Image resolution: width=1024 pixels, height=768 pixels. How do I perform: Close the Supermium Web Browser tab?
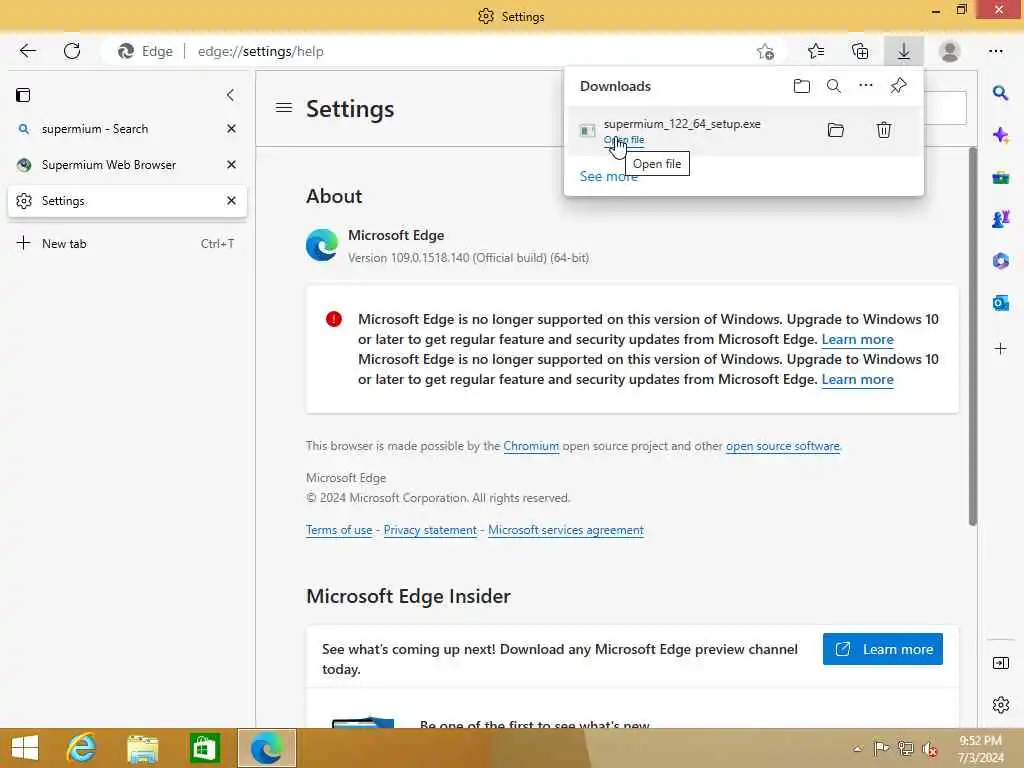click(231, 165)
